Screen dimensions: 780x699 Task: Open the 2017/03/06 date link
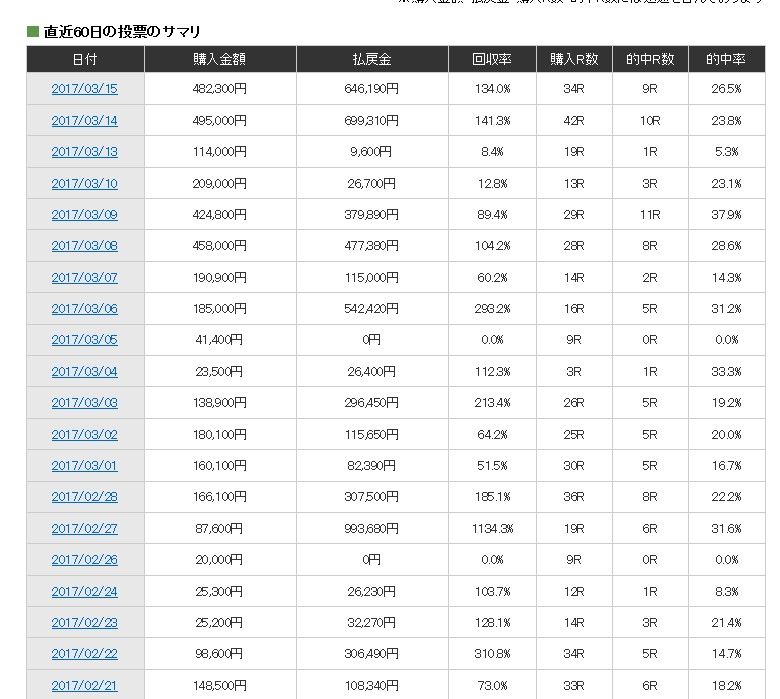[85, 308]
